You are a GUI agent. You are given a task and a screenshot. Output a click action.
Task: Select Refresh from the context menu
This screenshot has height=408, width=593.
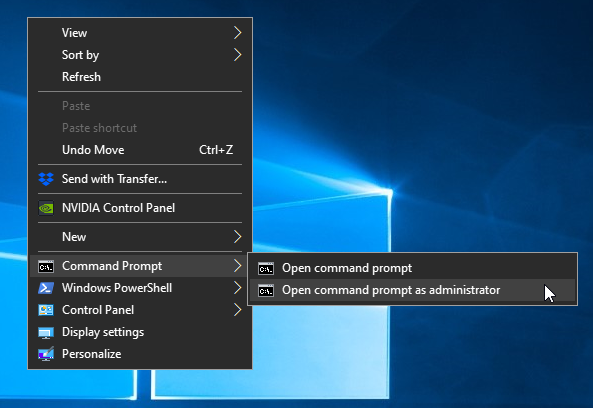click(140, 77)
